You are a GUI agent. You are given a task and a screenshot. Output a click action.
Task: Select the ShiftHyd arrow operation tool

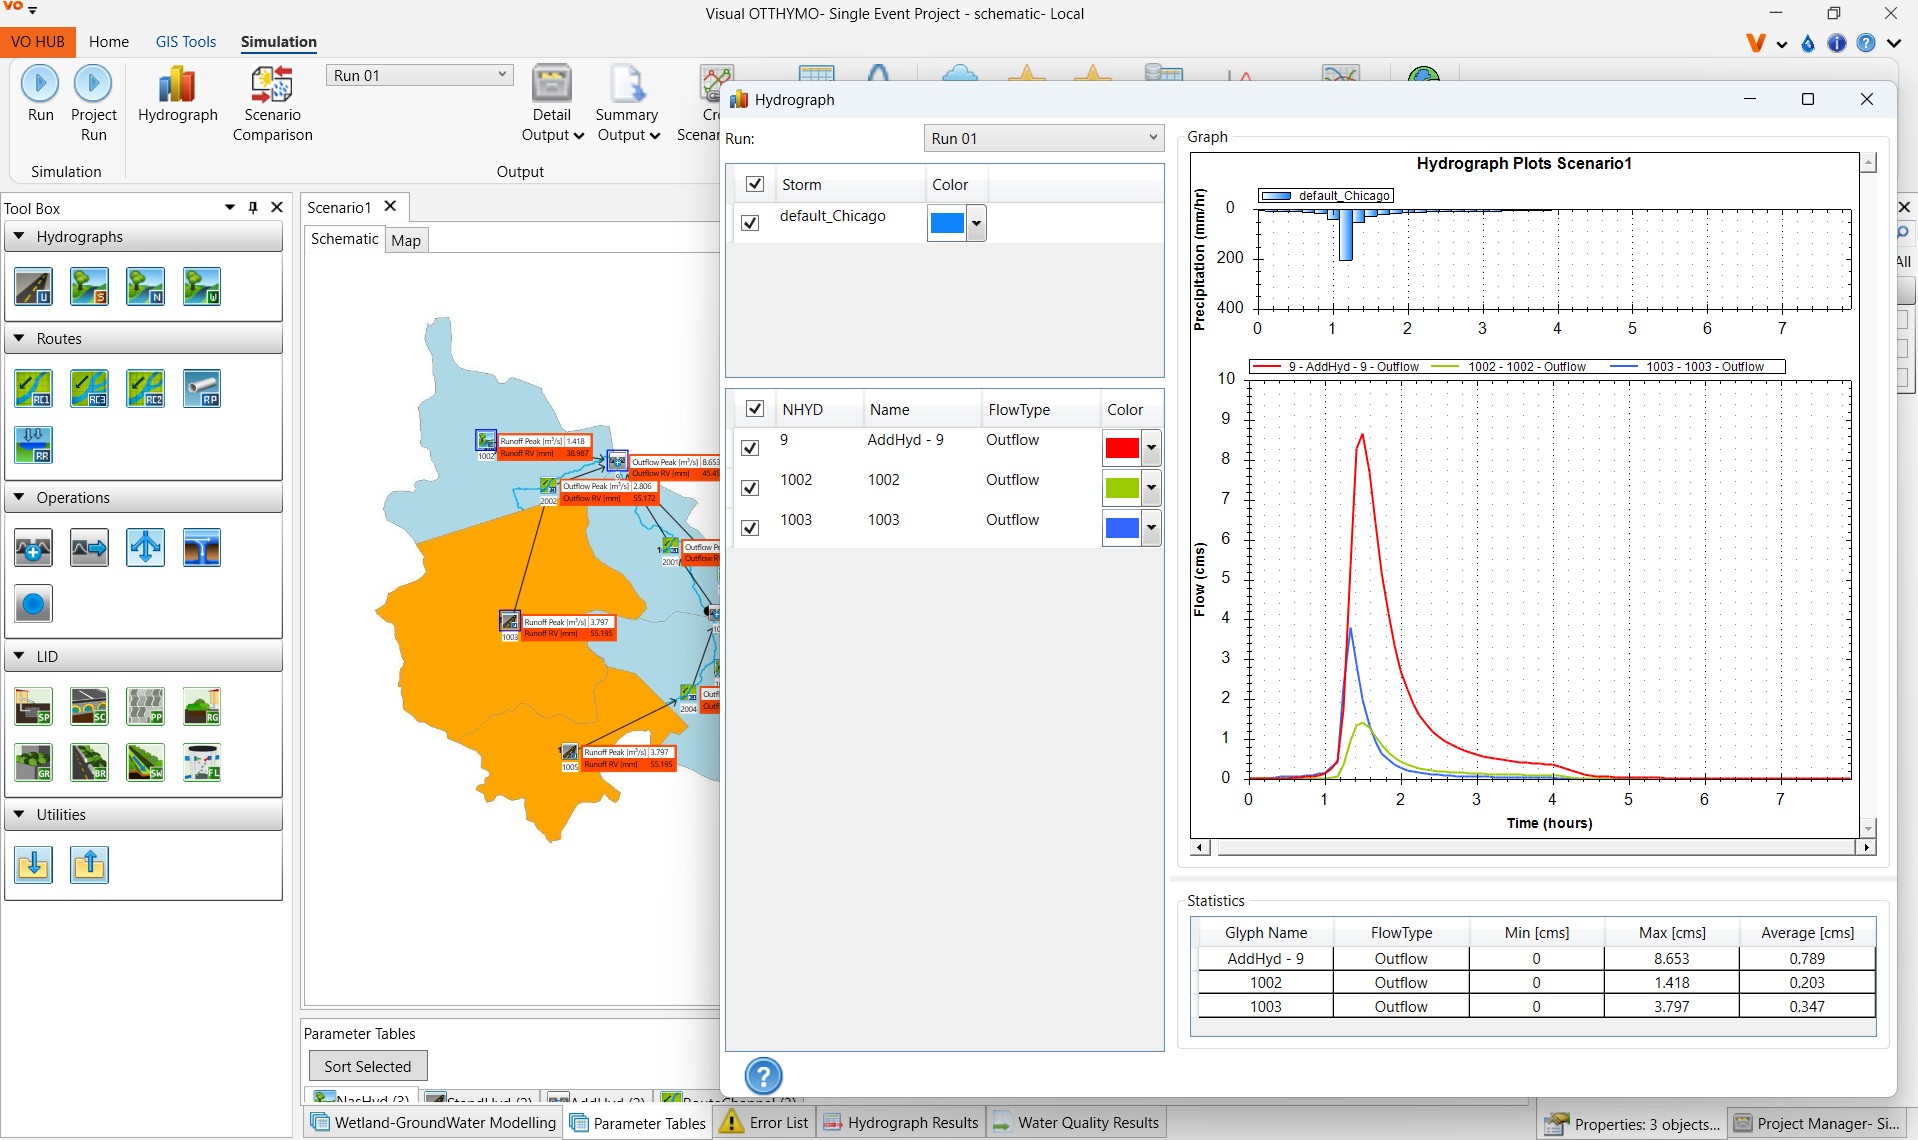coord(89,548)
